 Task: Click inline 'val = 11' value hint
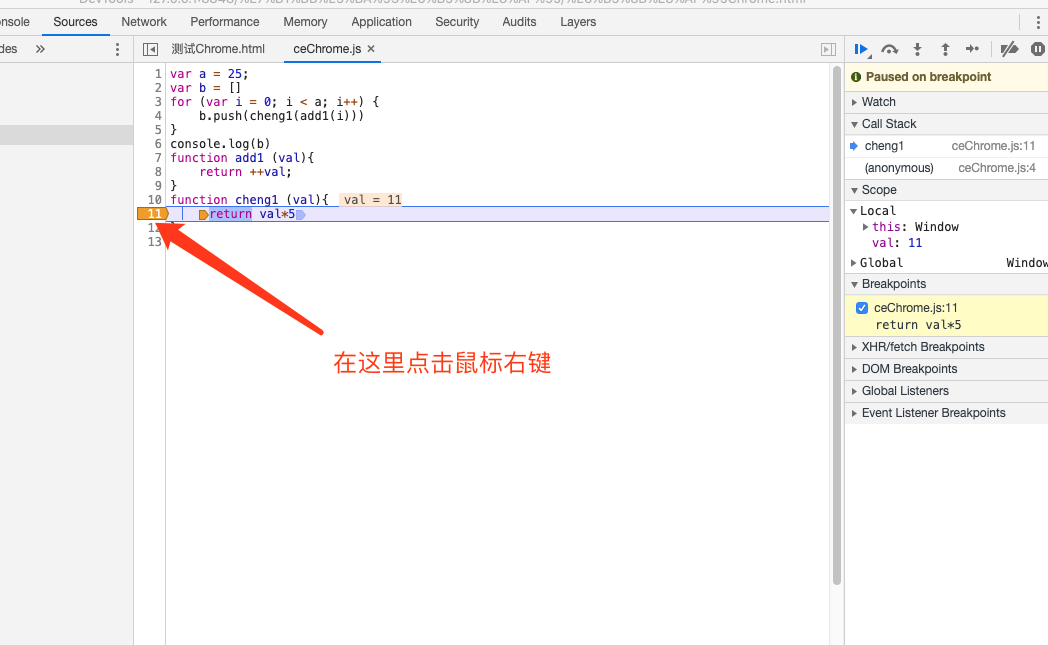(x=372, y=200)
